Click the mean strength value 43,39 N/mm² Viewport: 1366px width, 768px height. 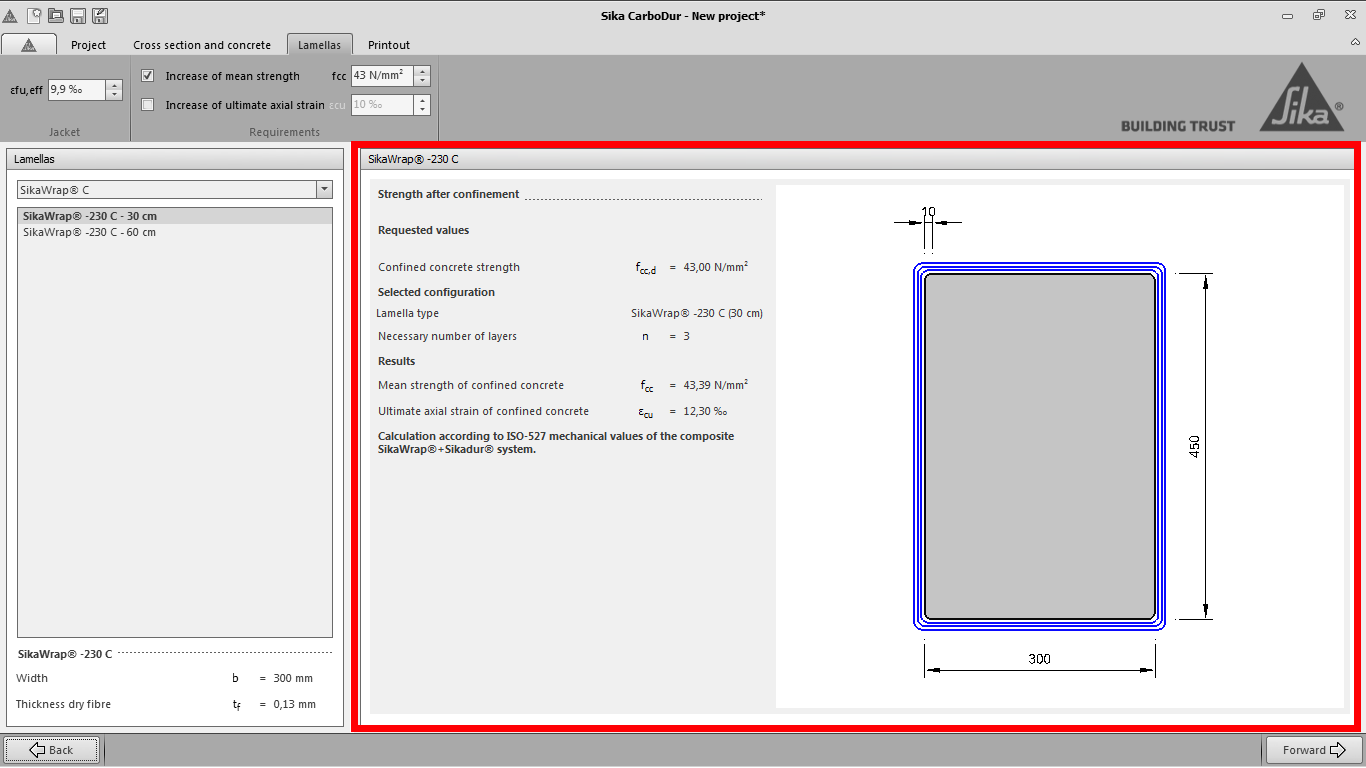(716, 385)
